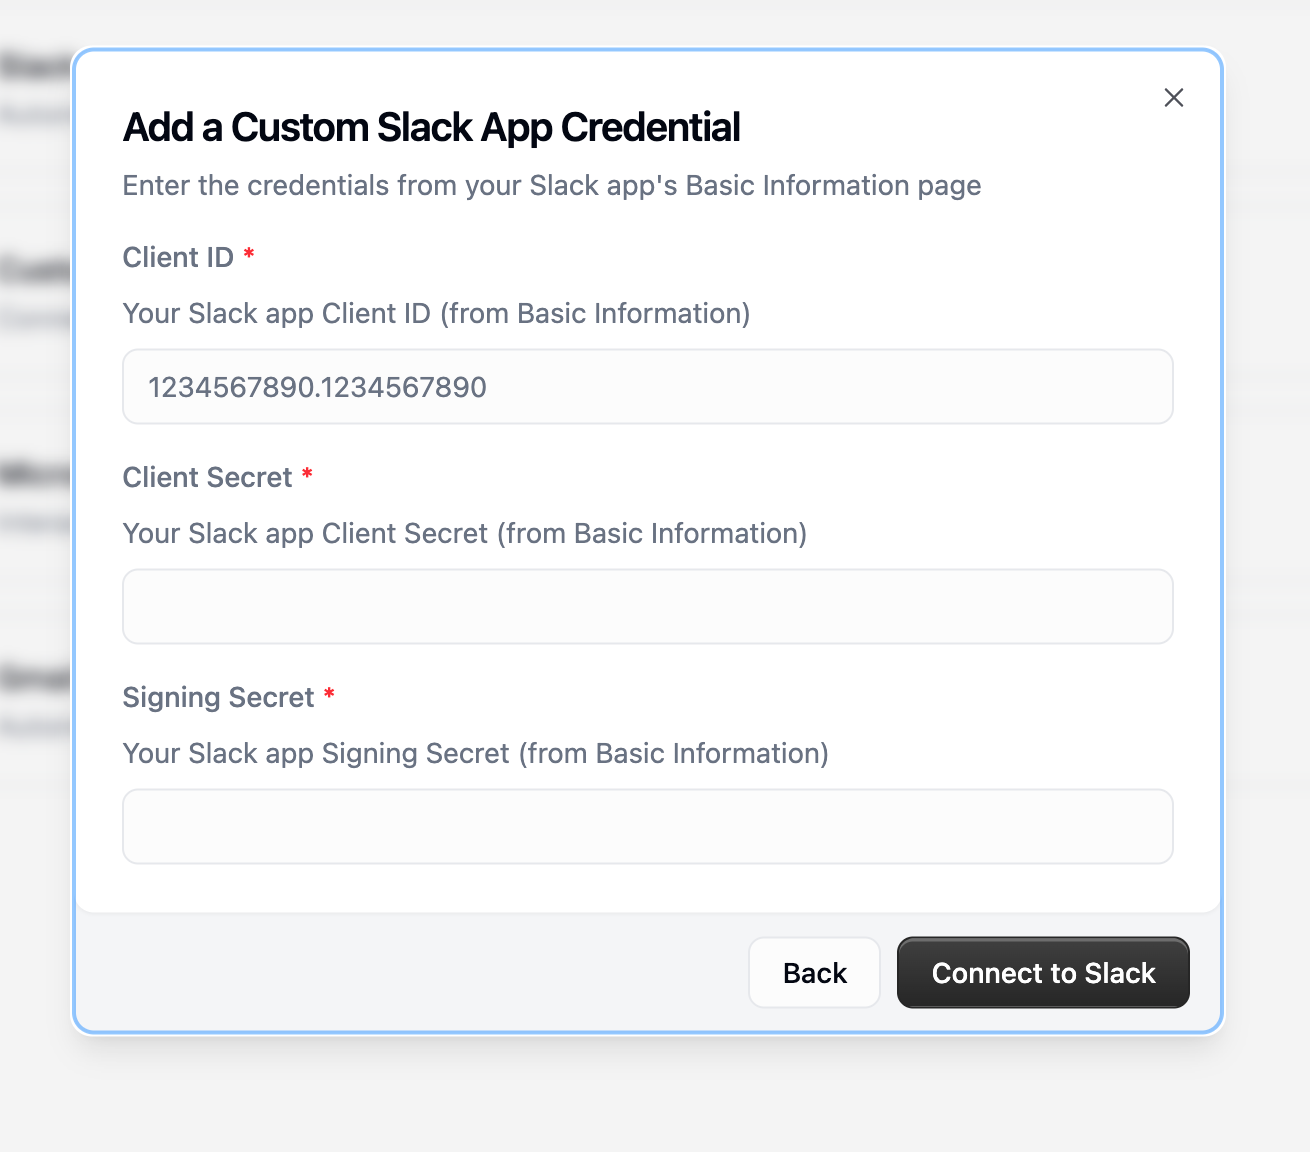
Task: Click inside the Client ID field
Action: click(648, 387)
